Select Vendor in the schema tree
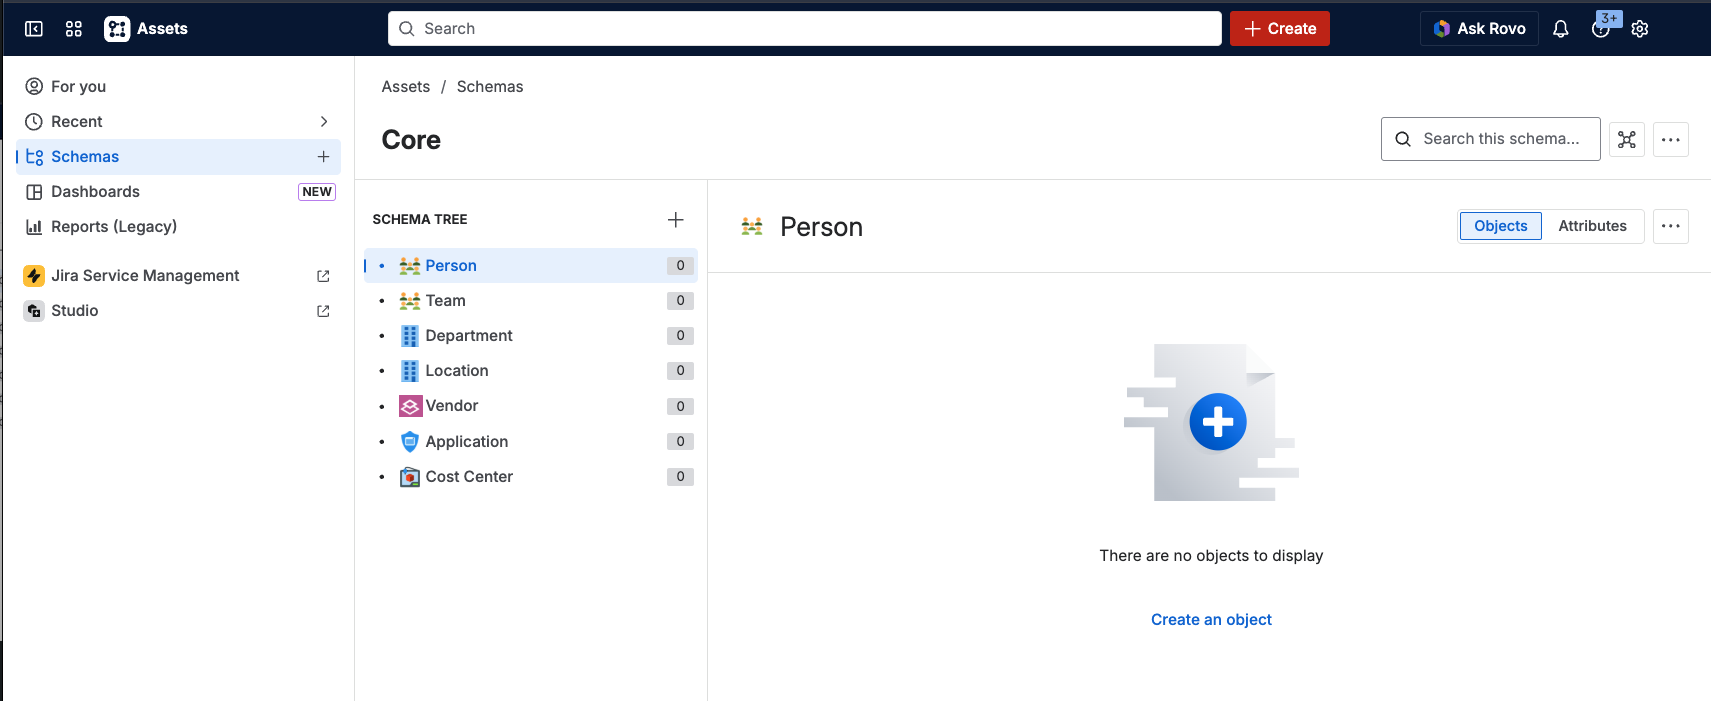 pyautogui.click(x=452, y=406)
